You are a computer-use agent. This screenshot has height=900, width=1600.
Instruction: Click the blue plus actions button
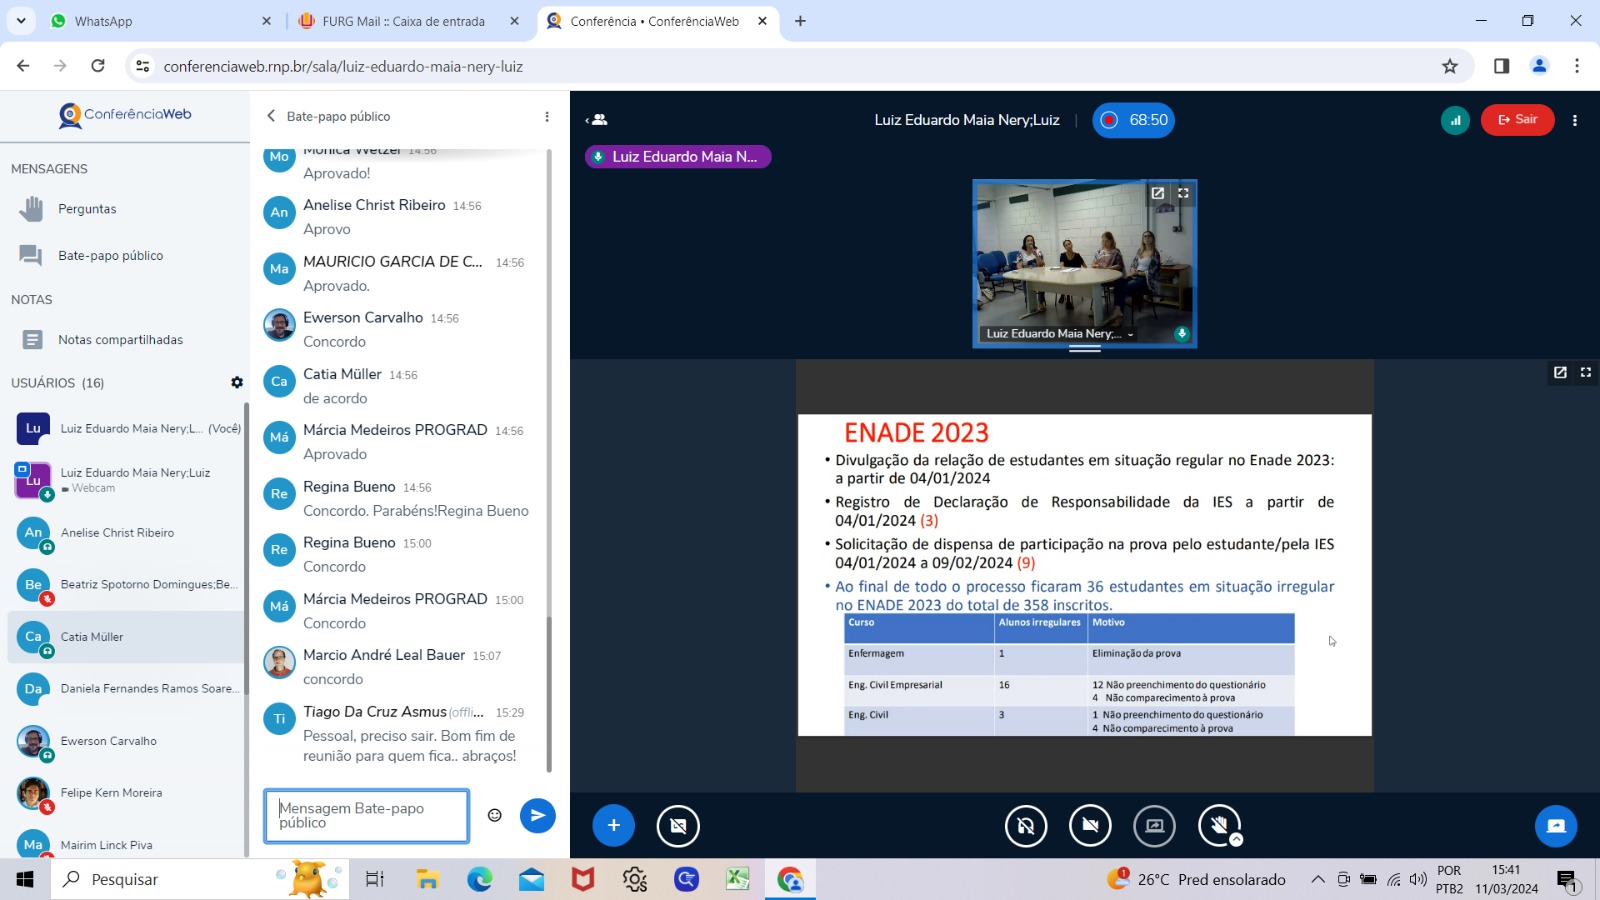coord(613,825)
